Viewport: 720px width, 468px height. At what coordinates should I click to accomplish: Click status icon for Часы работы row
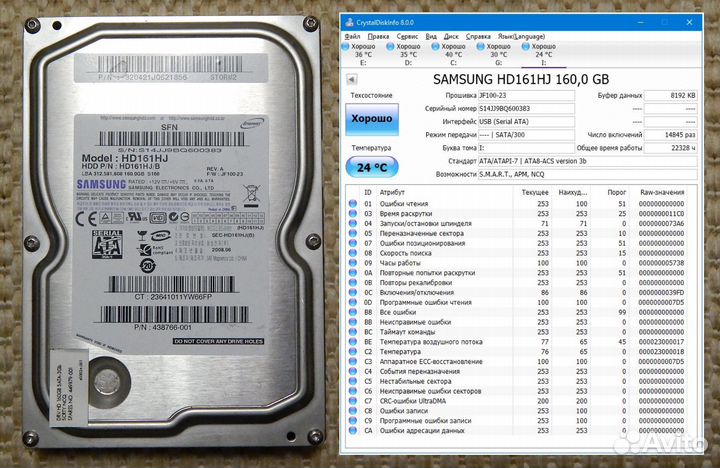(353, 263)
